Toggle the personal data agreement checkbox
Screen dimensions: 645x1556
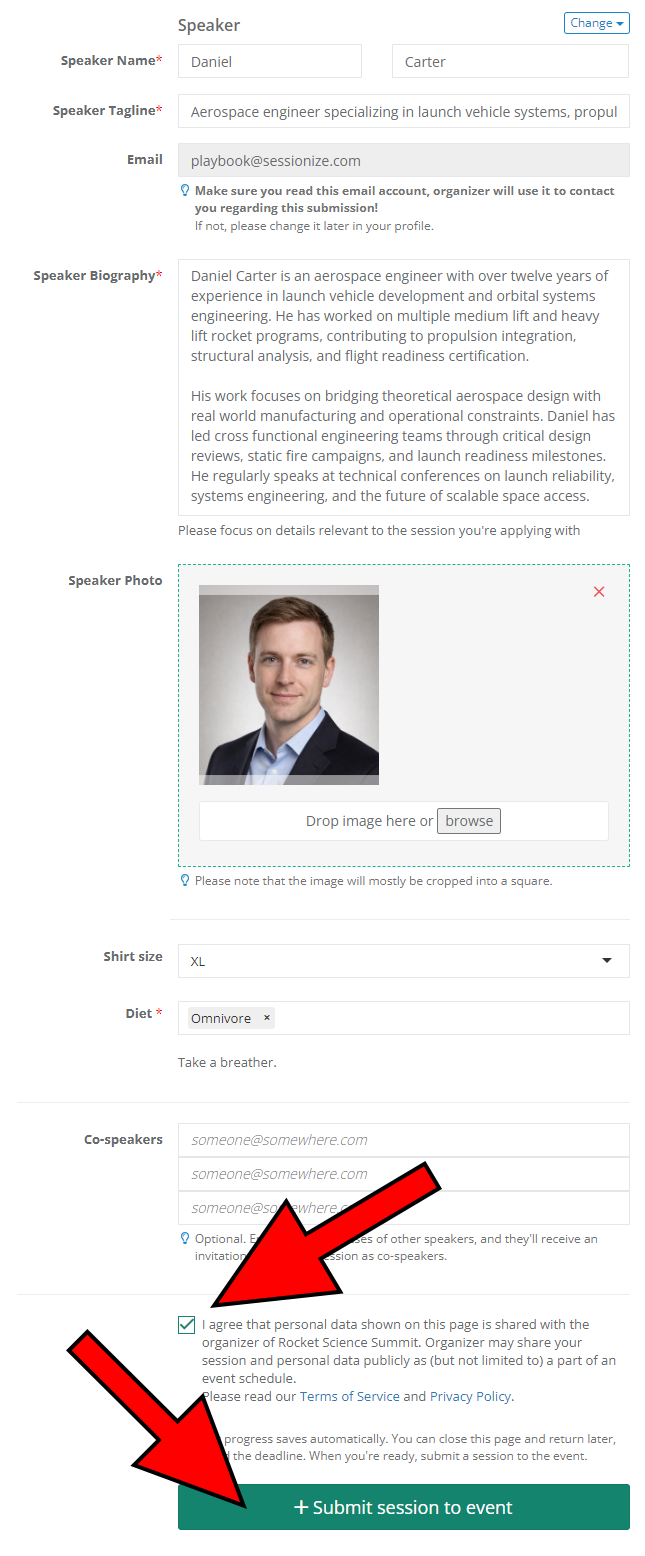187,1325
